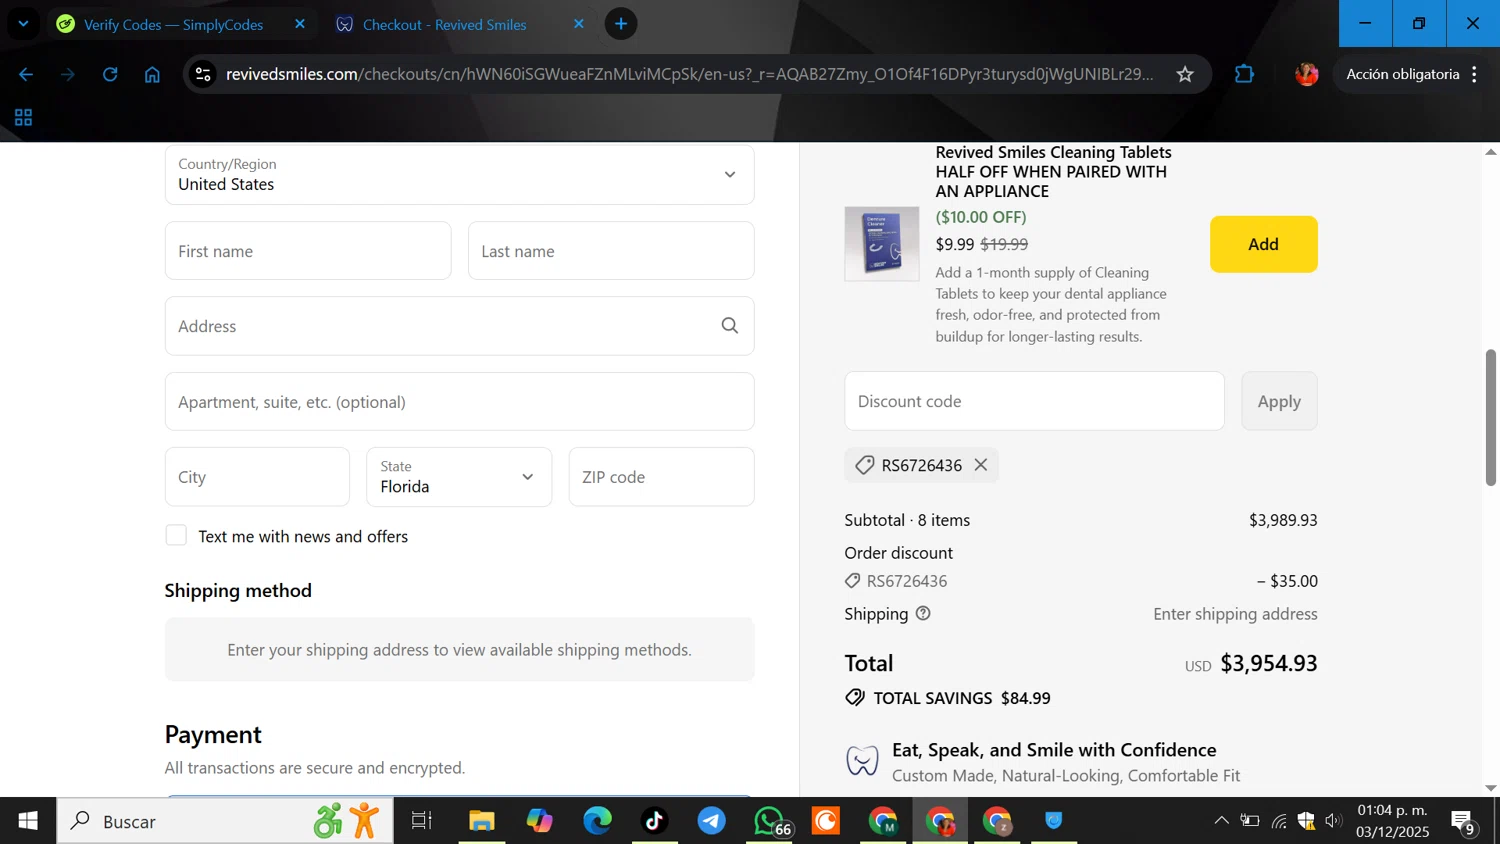Click the browser URL address bar
This screenshot has width=1500, height=844.
(x=690, y=74)
